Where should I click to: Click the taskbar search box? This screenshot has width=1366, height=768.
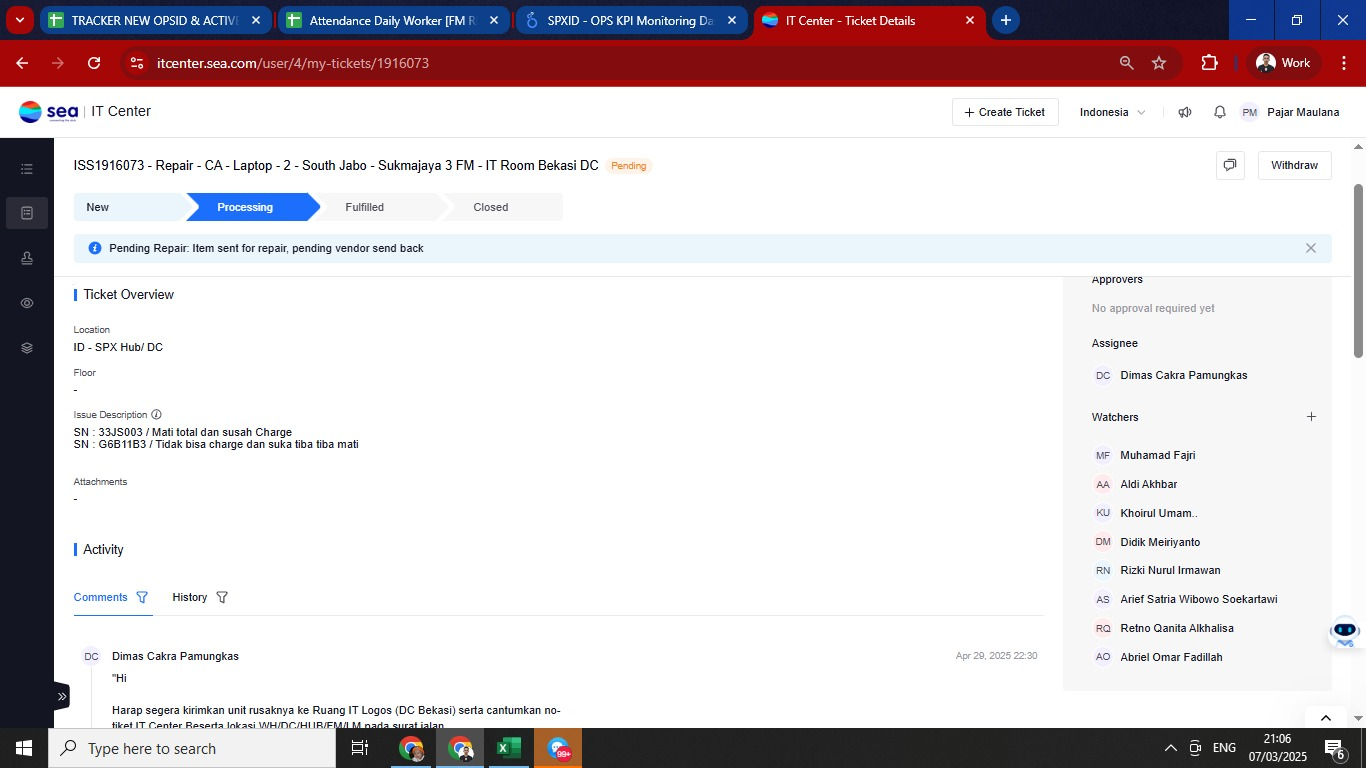192,748
